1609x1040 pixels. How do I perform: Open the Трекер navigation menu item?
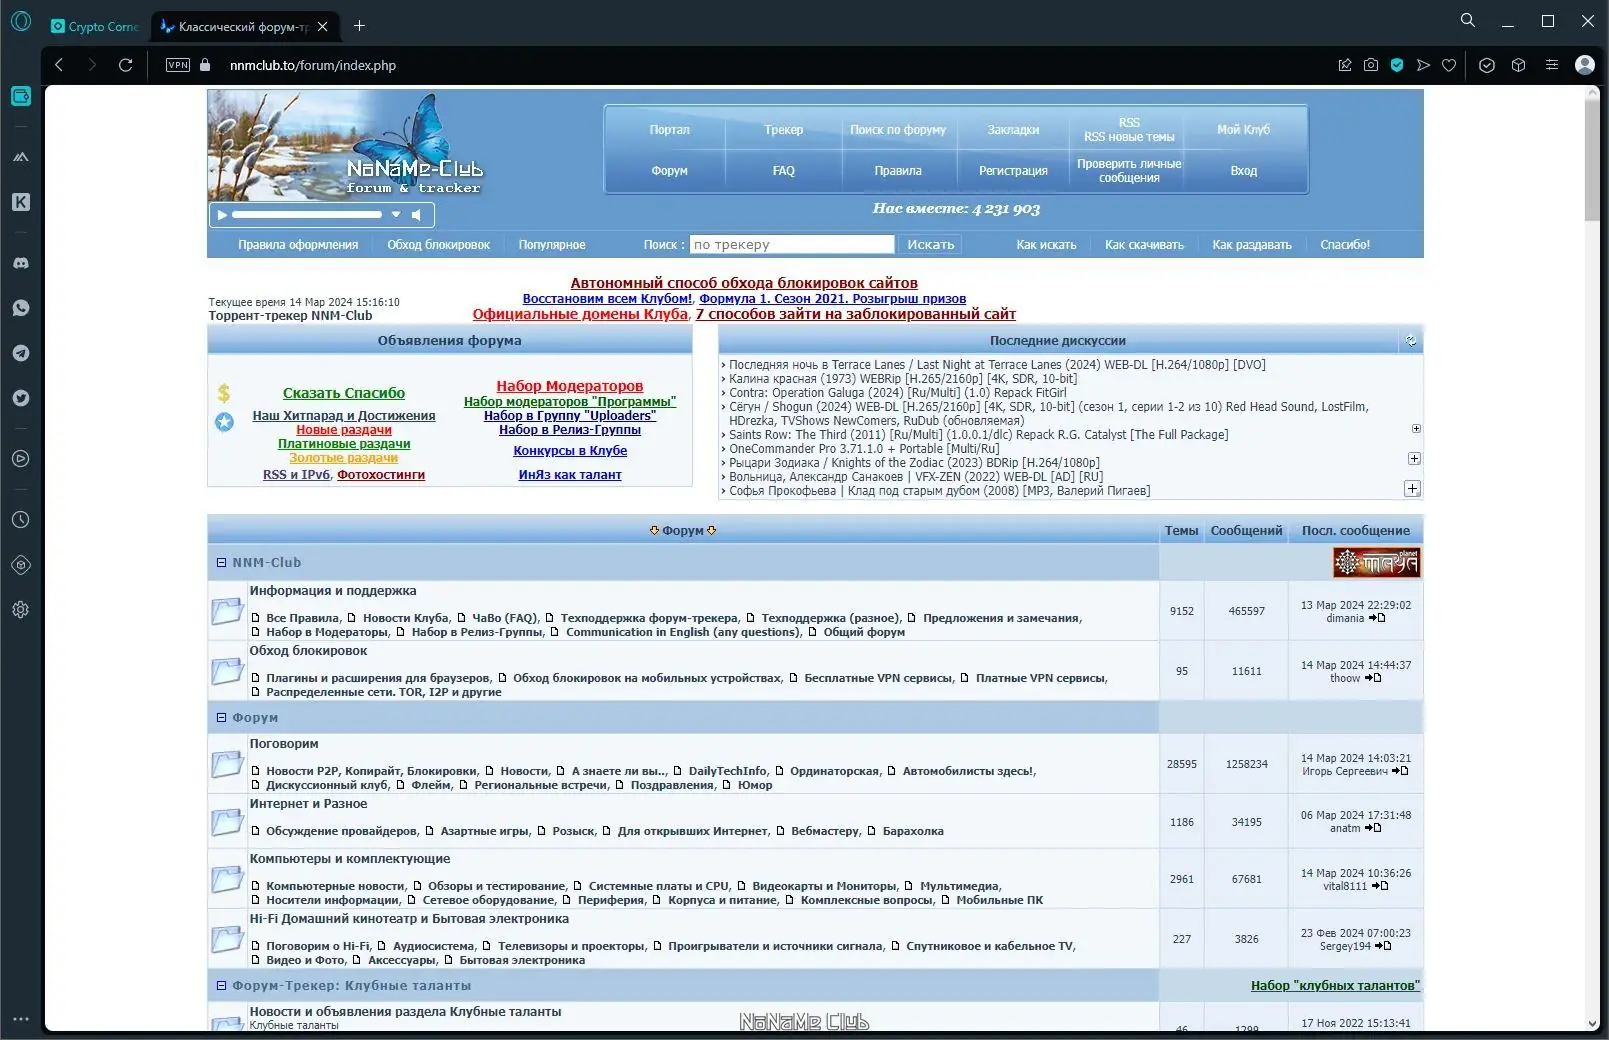784,130
